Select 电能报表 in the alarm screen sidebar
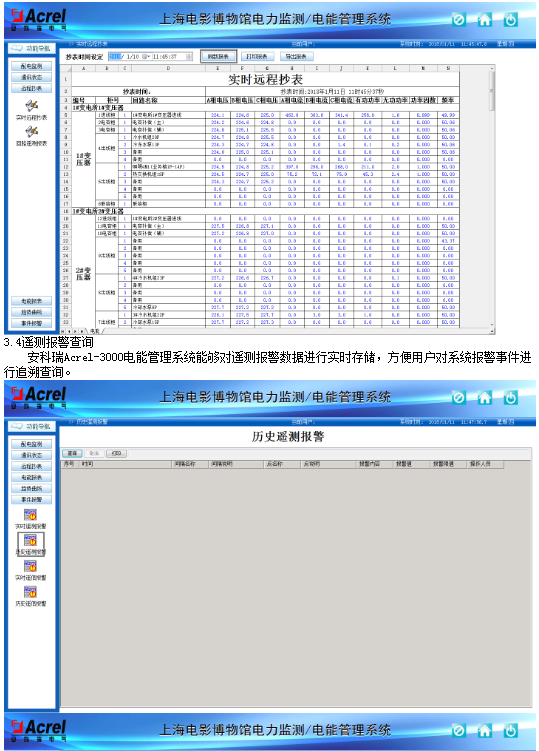The image size is (539, 751). point(32,478)
